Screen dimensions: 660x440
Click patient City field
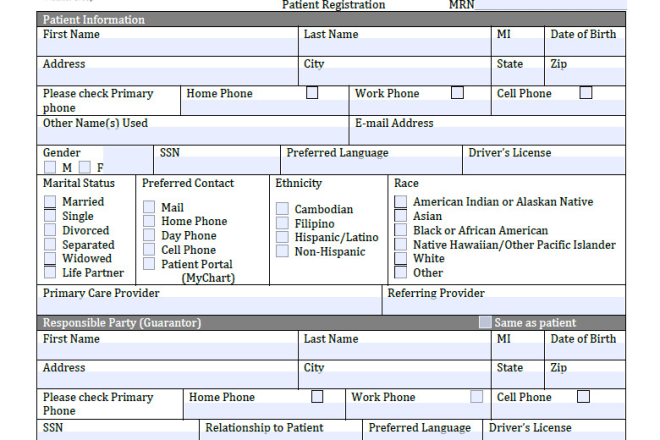click(x=395, y=77)
